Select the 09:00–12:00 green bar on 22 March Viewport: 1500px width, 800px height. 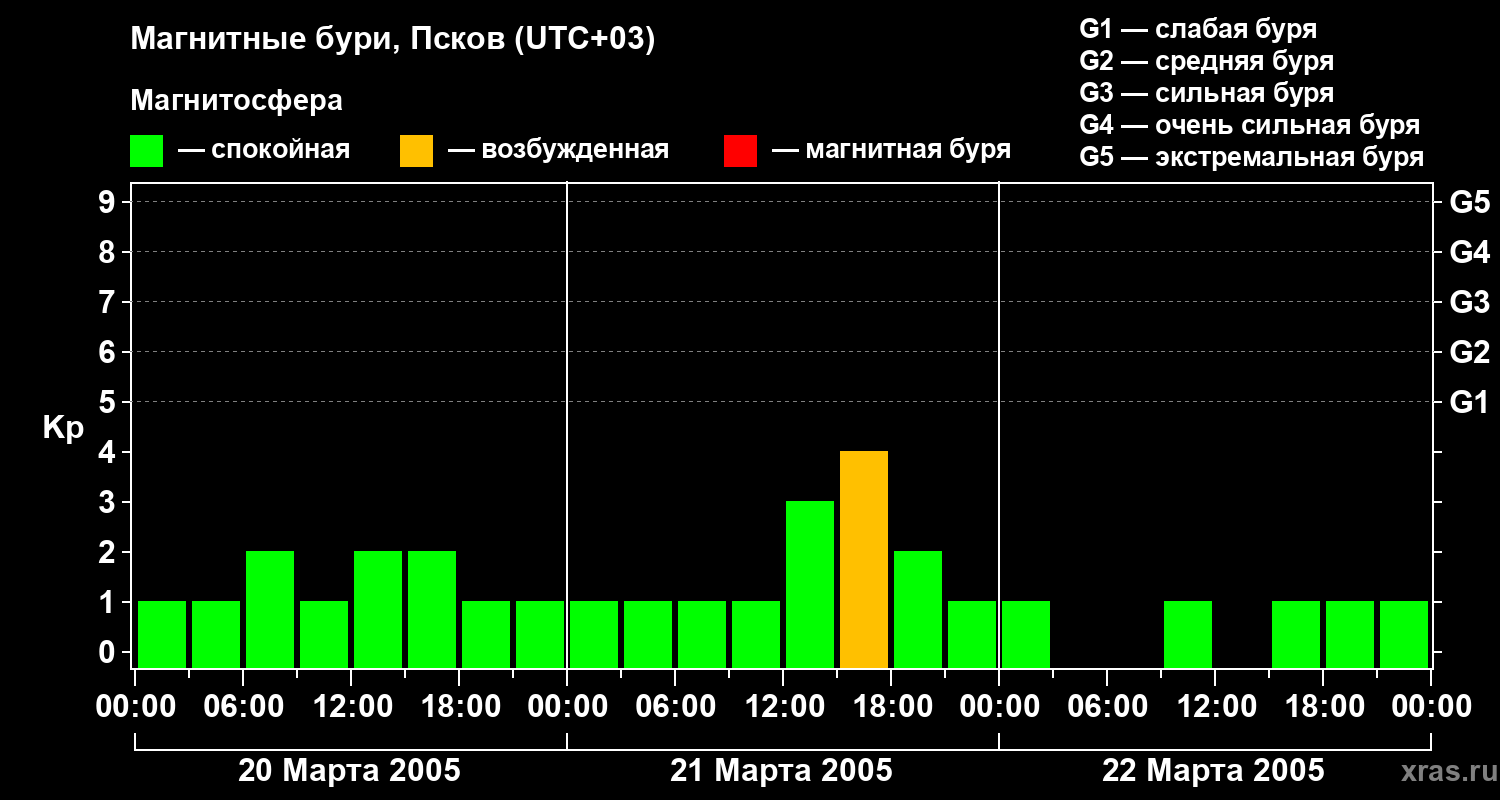(x=1188, y=635)
